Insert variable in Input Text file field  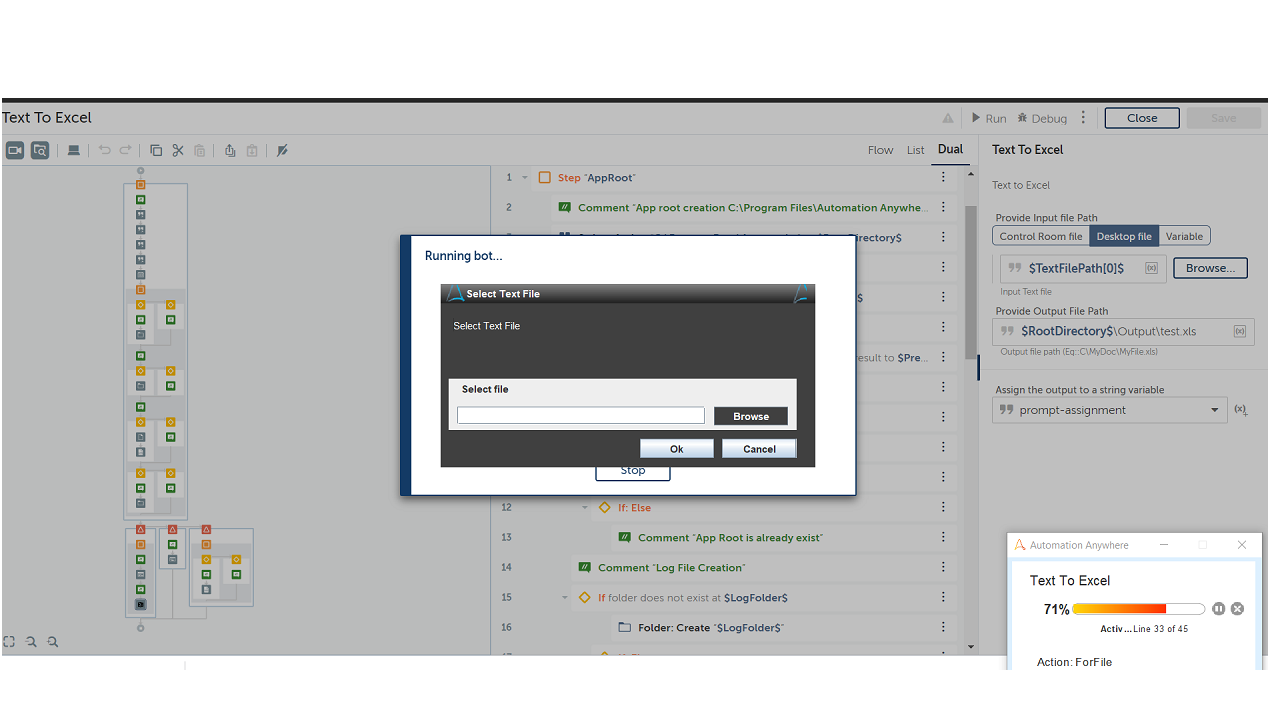(x=1151, y=268)
